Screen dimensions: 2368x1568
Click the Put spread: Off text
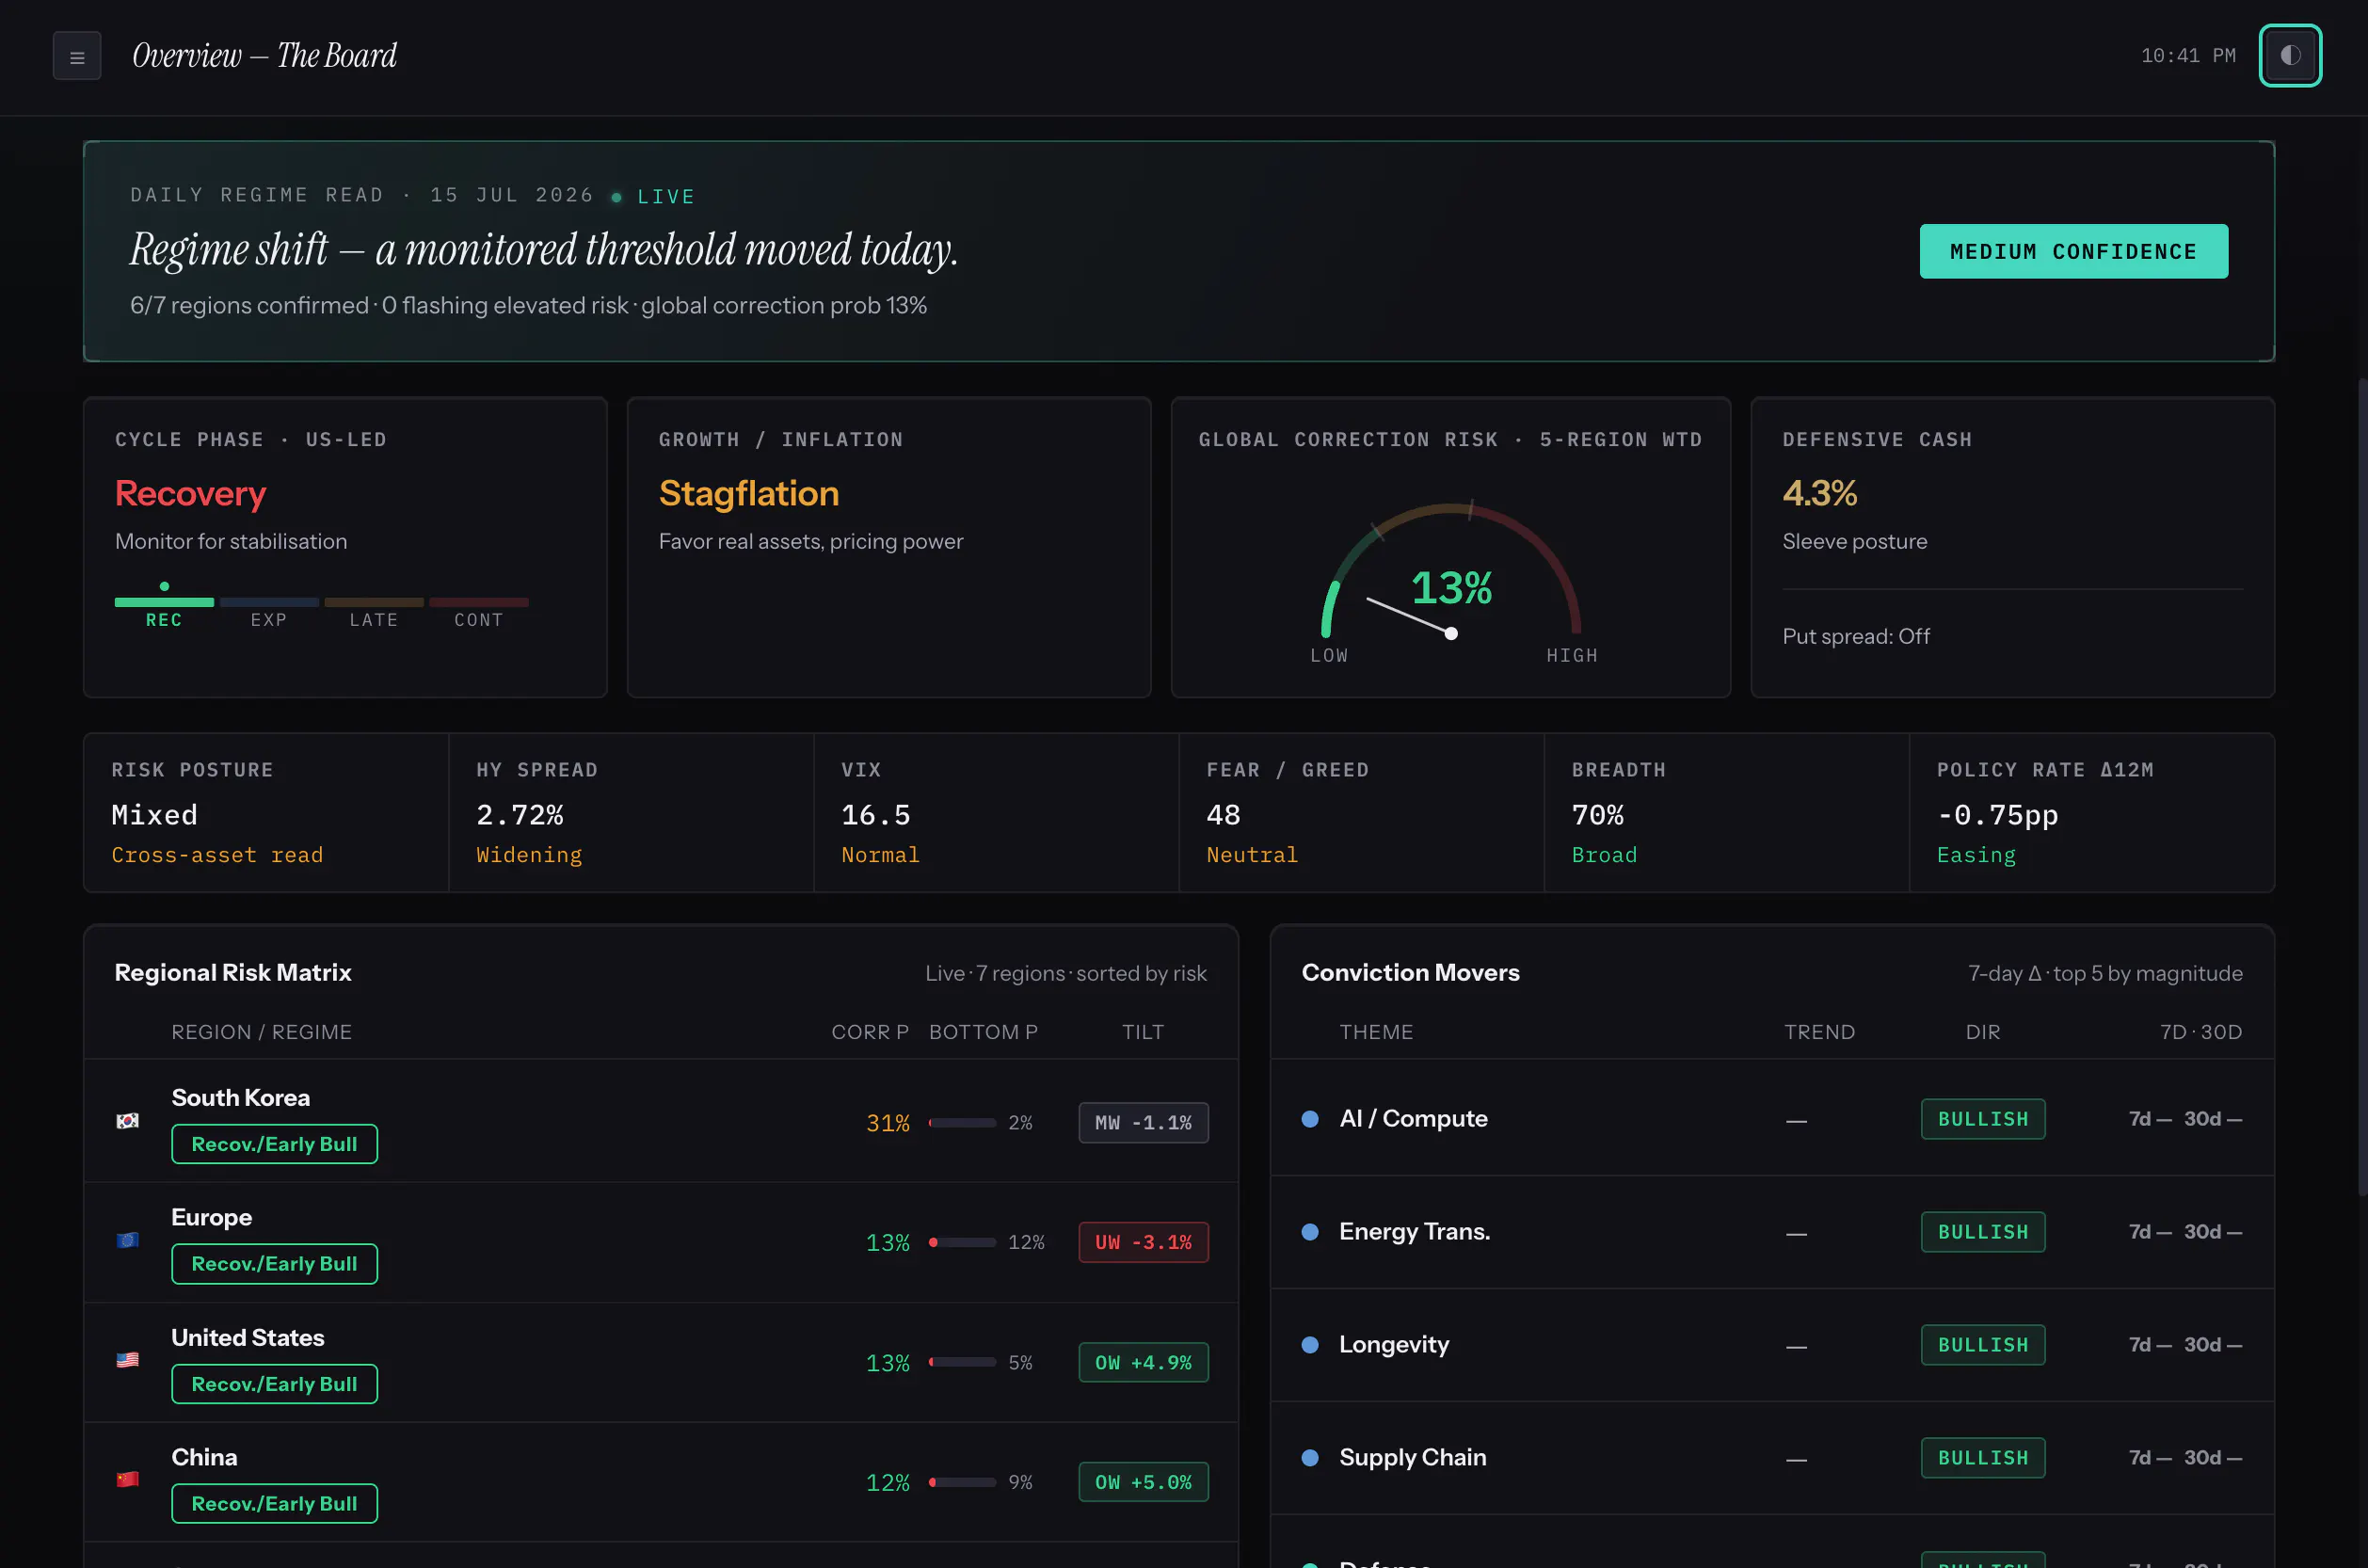click(x=1856, y=637)
